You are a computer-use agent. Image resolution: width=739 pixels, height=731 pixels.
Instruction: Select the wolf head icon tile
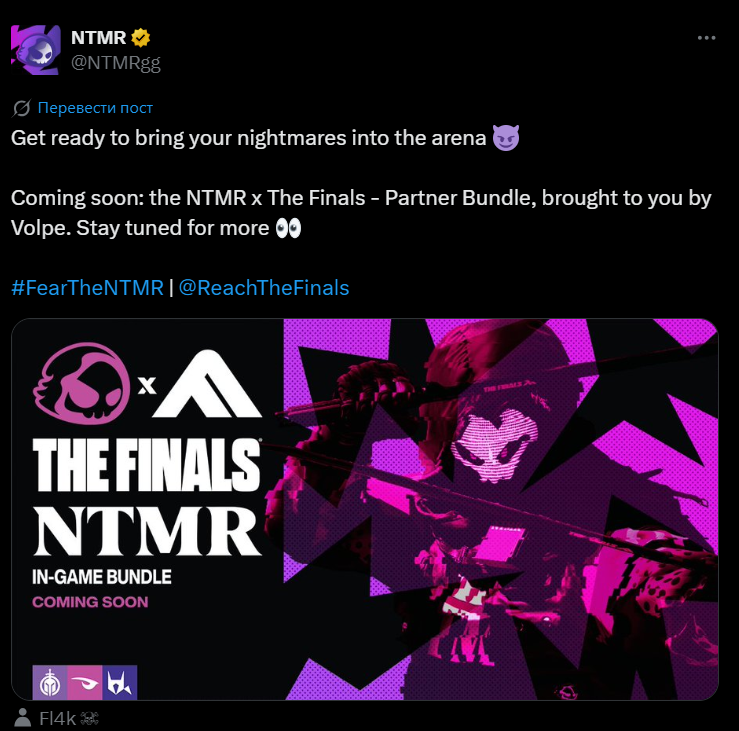click(x=120, y=682)
